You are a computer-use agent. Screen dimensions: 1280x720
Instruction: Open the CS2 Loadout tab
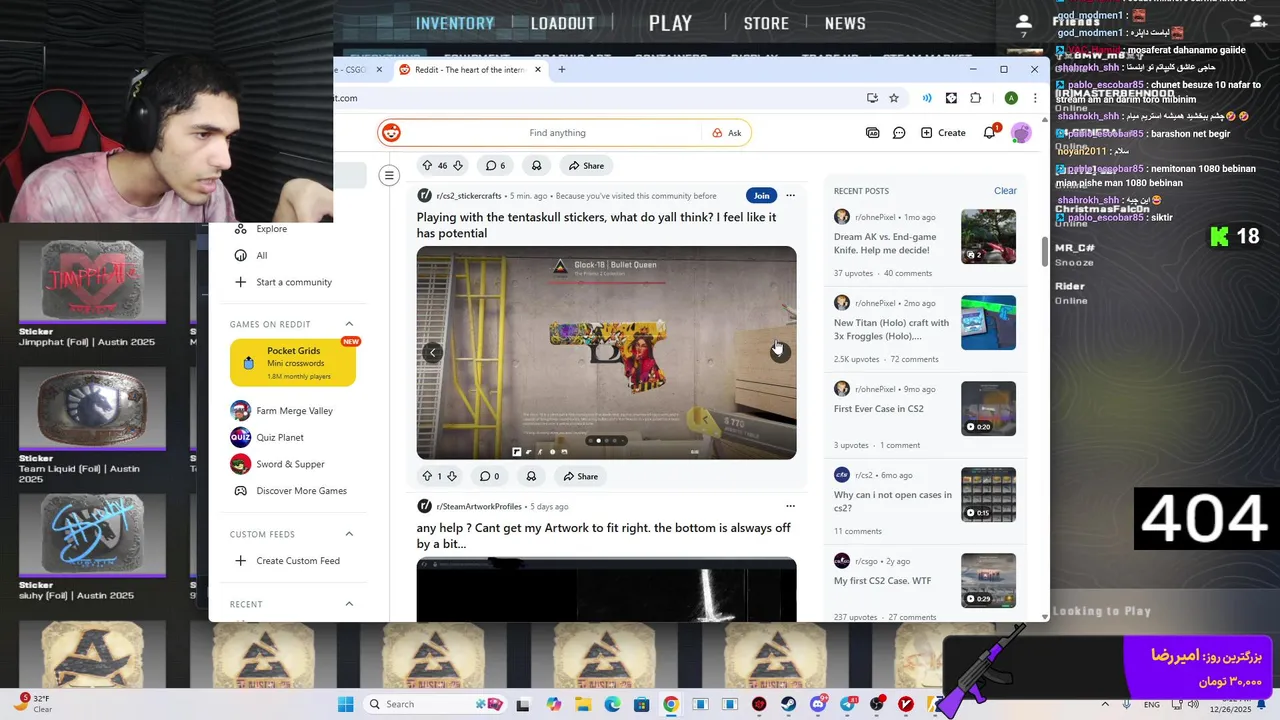click(563, 23)
